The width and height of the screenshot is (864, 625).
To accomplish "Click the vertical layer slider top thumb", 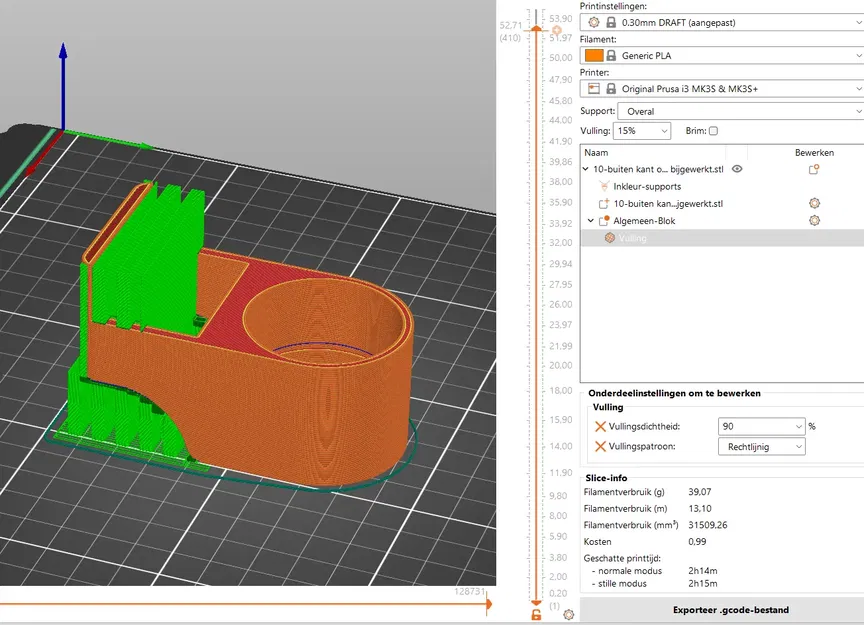I will click(x=536, y=29).
